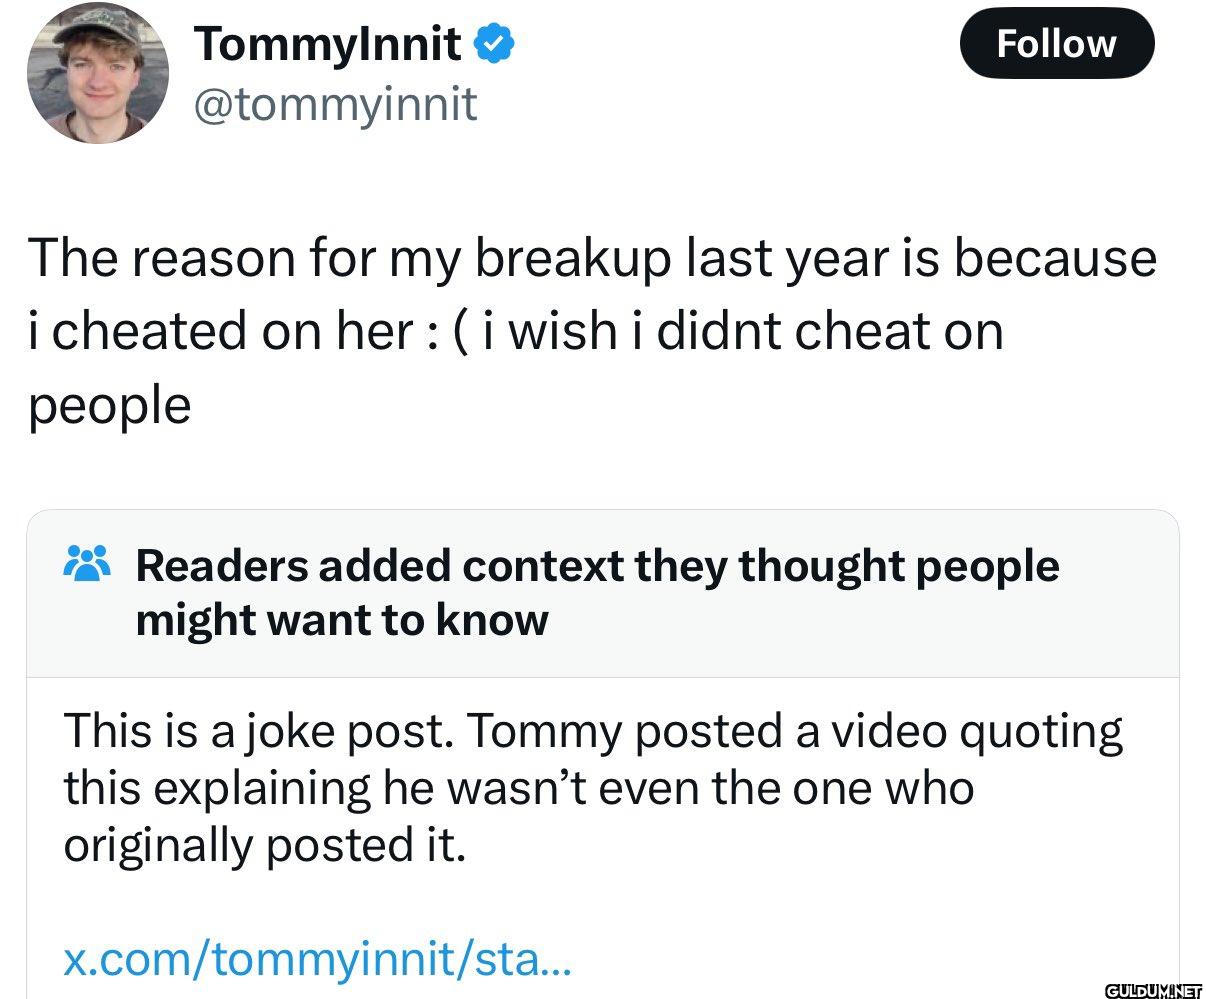Click the word "people" ending the tweet
1206x999 pixels.
pyautogui.click(x=109, y=406)
